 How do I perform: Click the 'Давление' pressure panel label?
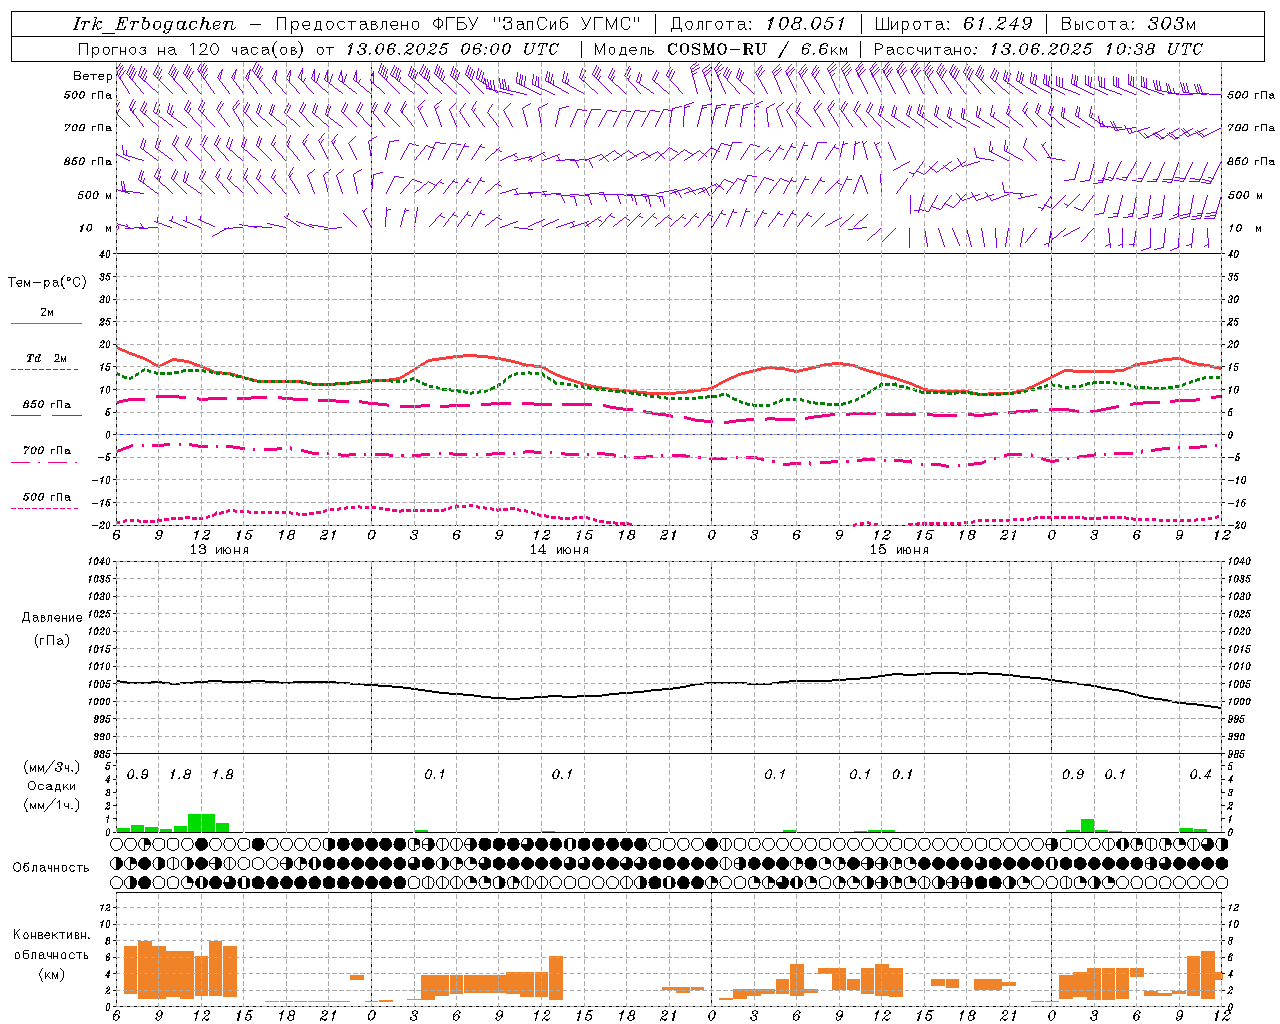tap(52, 618)
